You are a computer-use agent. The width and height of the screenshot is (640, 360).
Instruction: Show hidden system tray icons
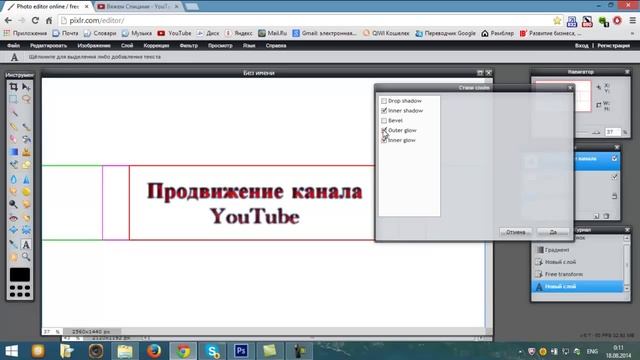pyautogui.click(x=520, y=351)
